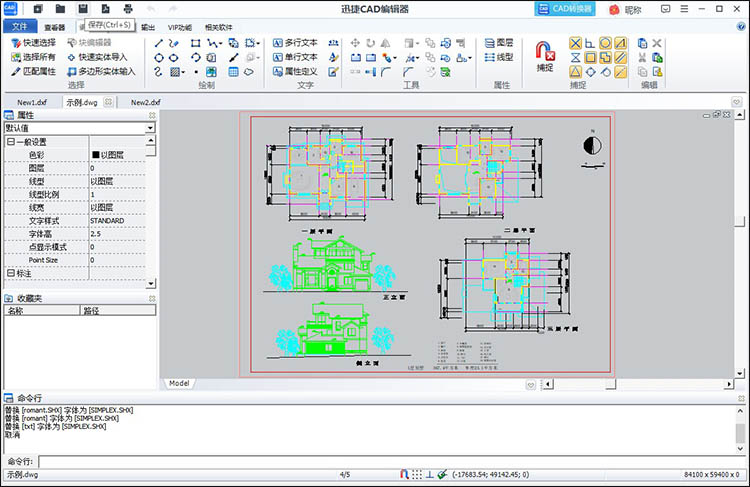Toggle the perpendicular angle snap mode
The image size is (750, 487).
[590, 44]
